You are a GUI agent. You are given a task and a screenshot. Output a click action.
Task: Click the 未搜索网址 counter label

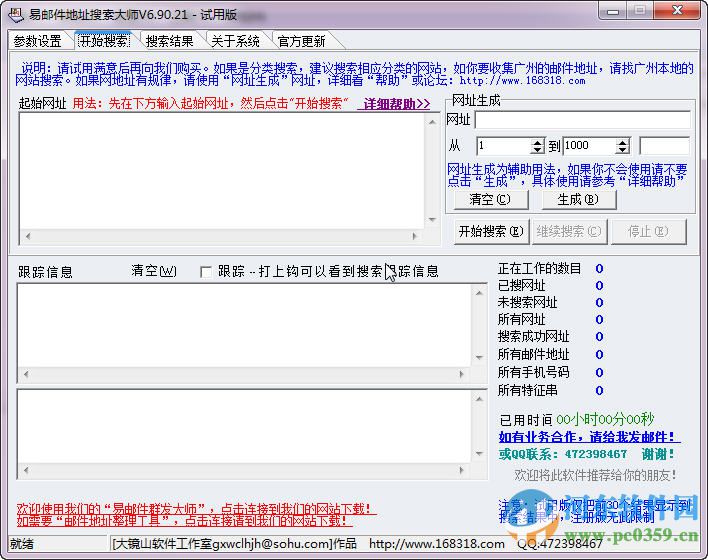point(527,302)
